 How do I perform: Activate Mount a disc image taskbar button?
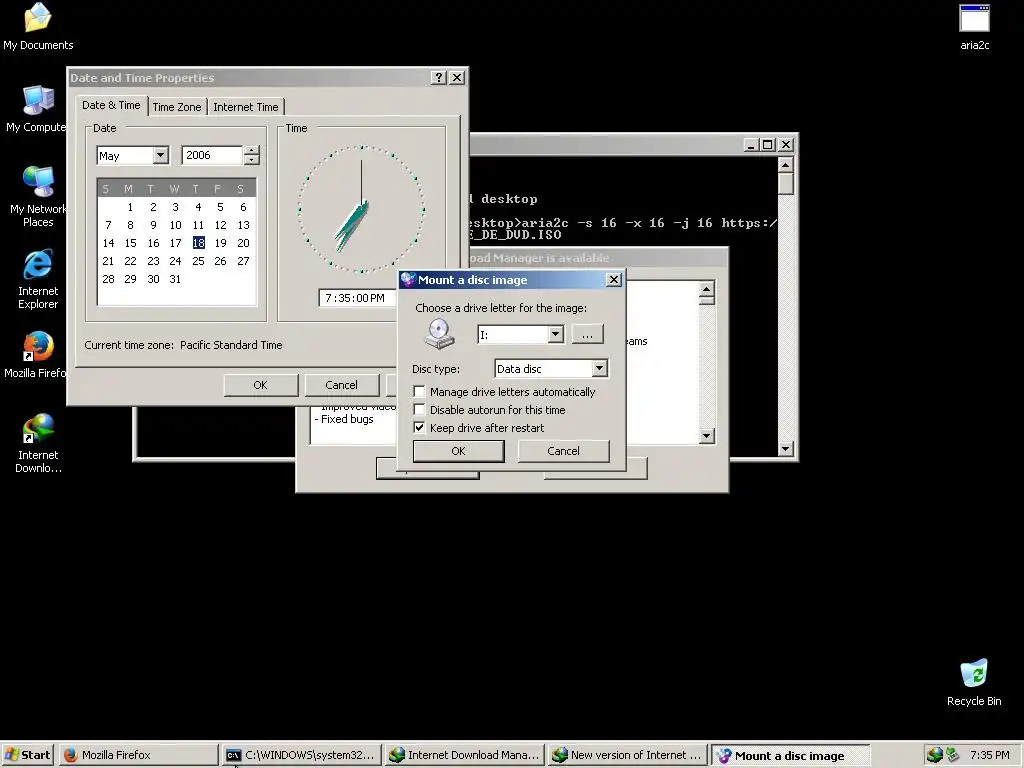pyautogui.click(x=790, y=755)
